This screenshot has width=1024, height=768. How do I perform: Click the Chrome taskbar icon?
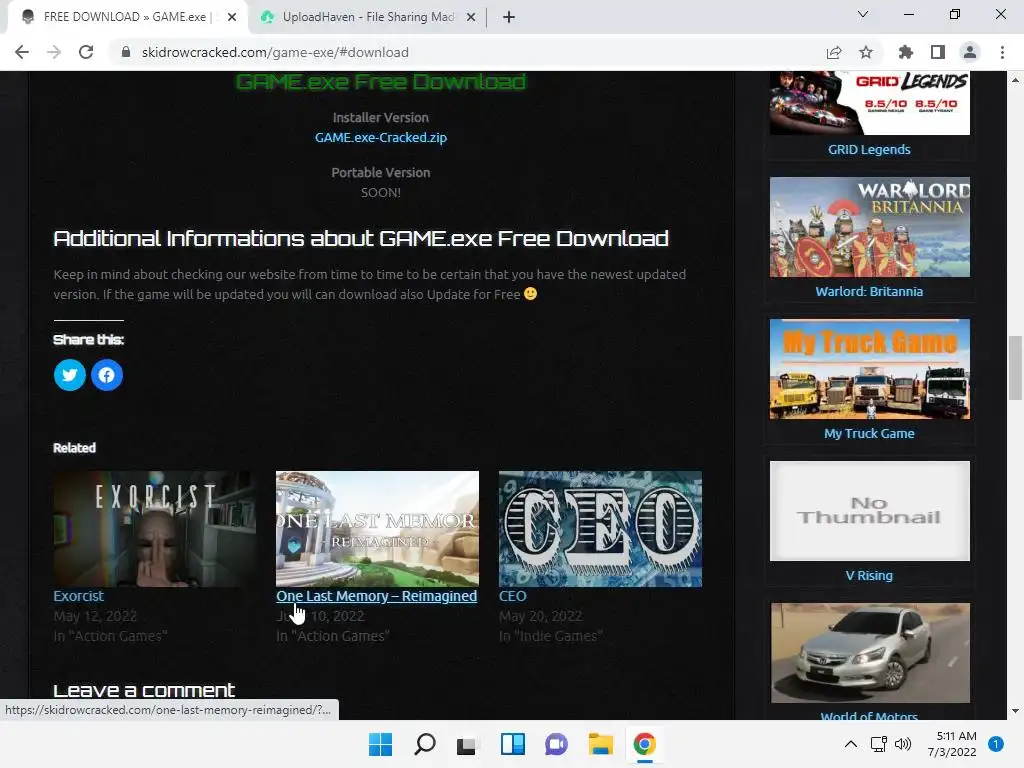[x=645, y=744]
